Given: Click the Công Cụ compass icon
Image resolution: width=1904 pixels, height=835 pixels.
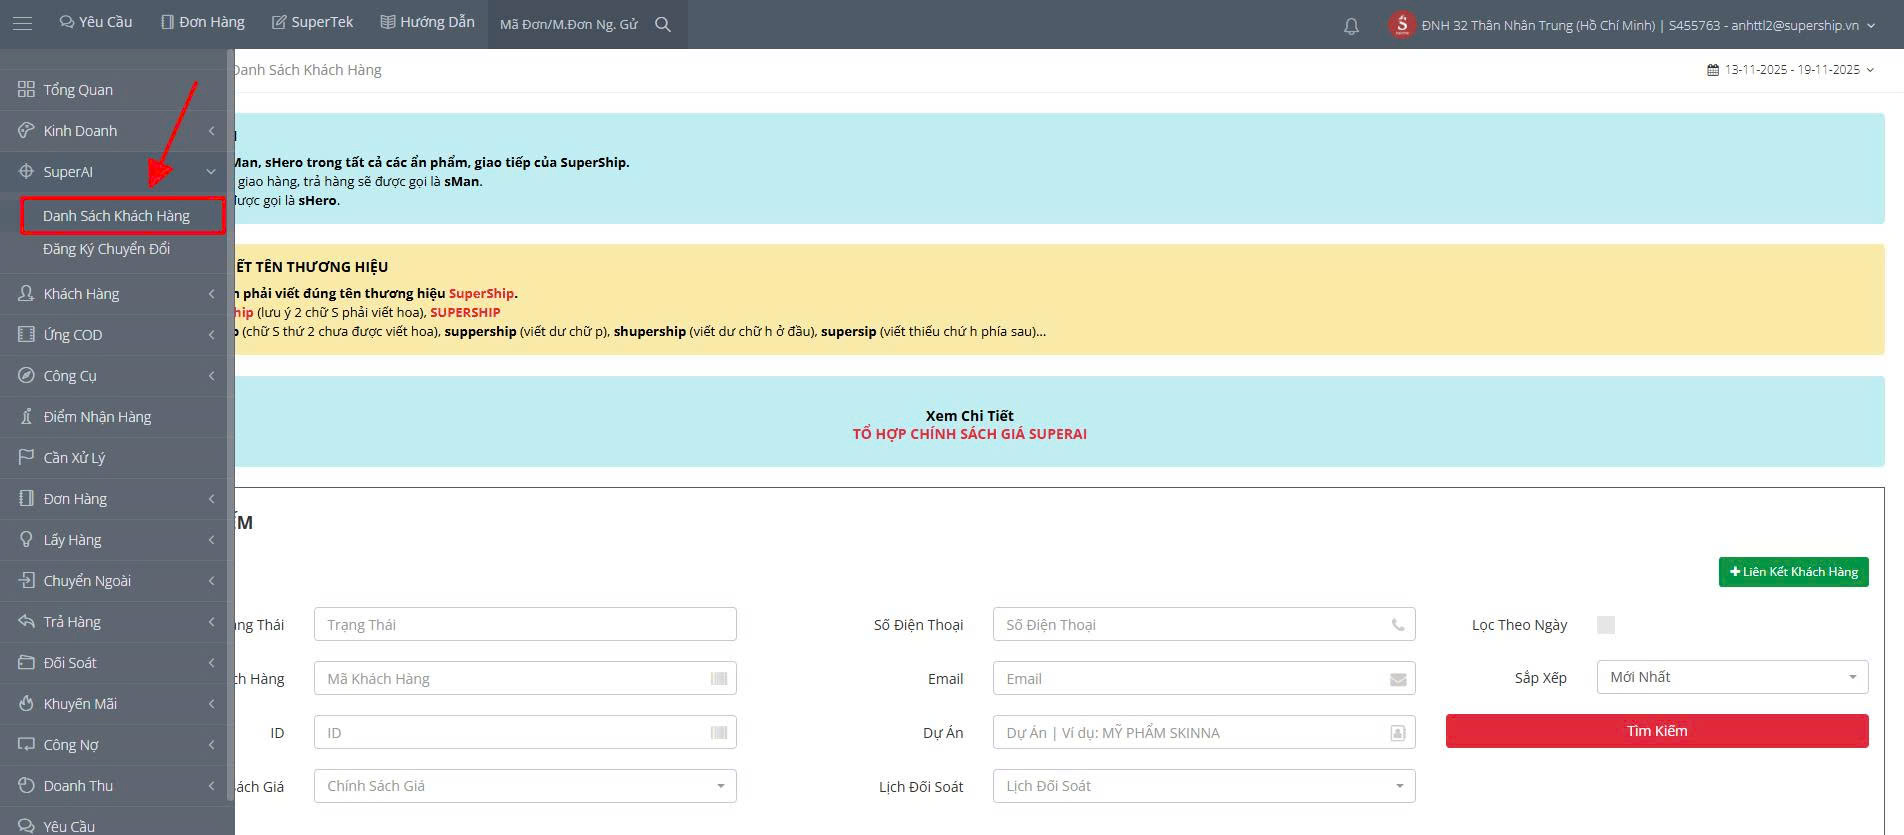Looking at the screenshot, I should [26, 376].
